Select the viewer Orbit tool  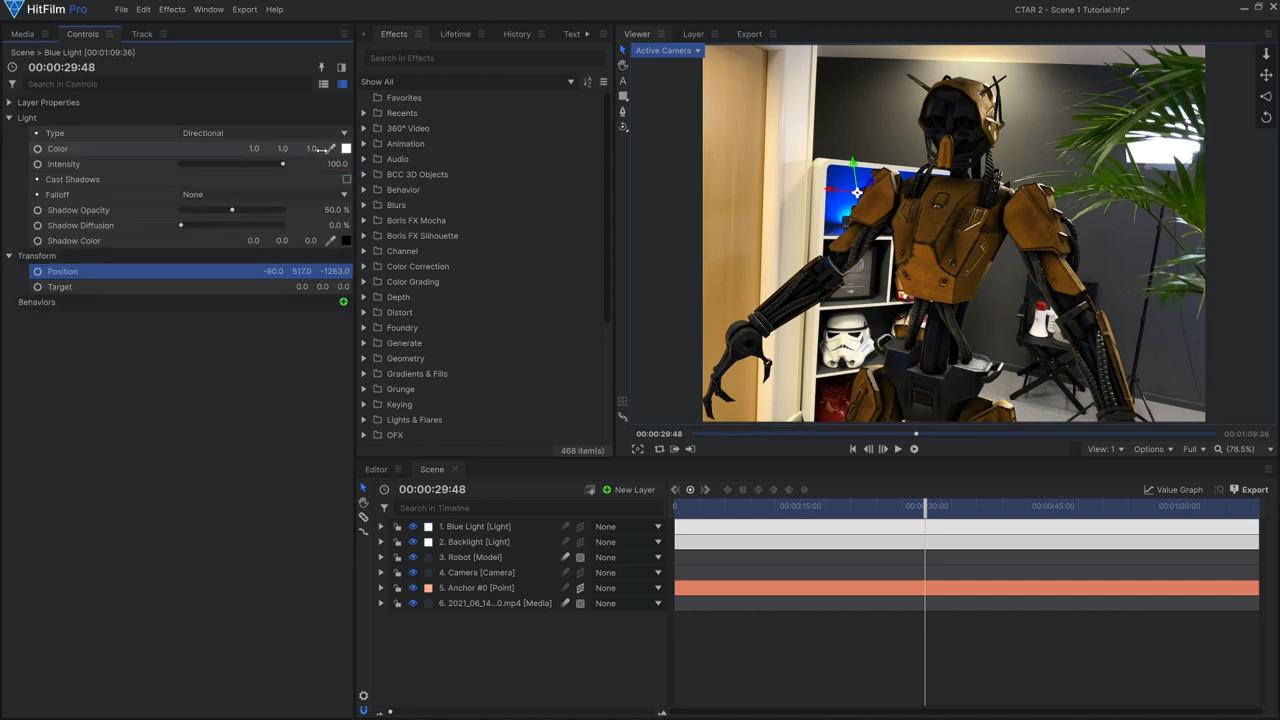point(623,126)
